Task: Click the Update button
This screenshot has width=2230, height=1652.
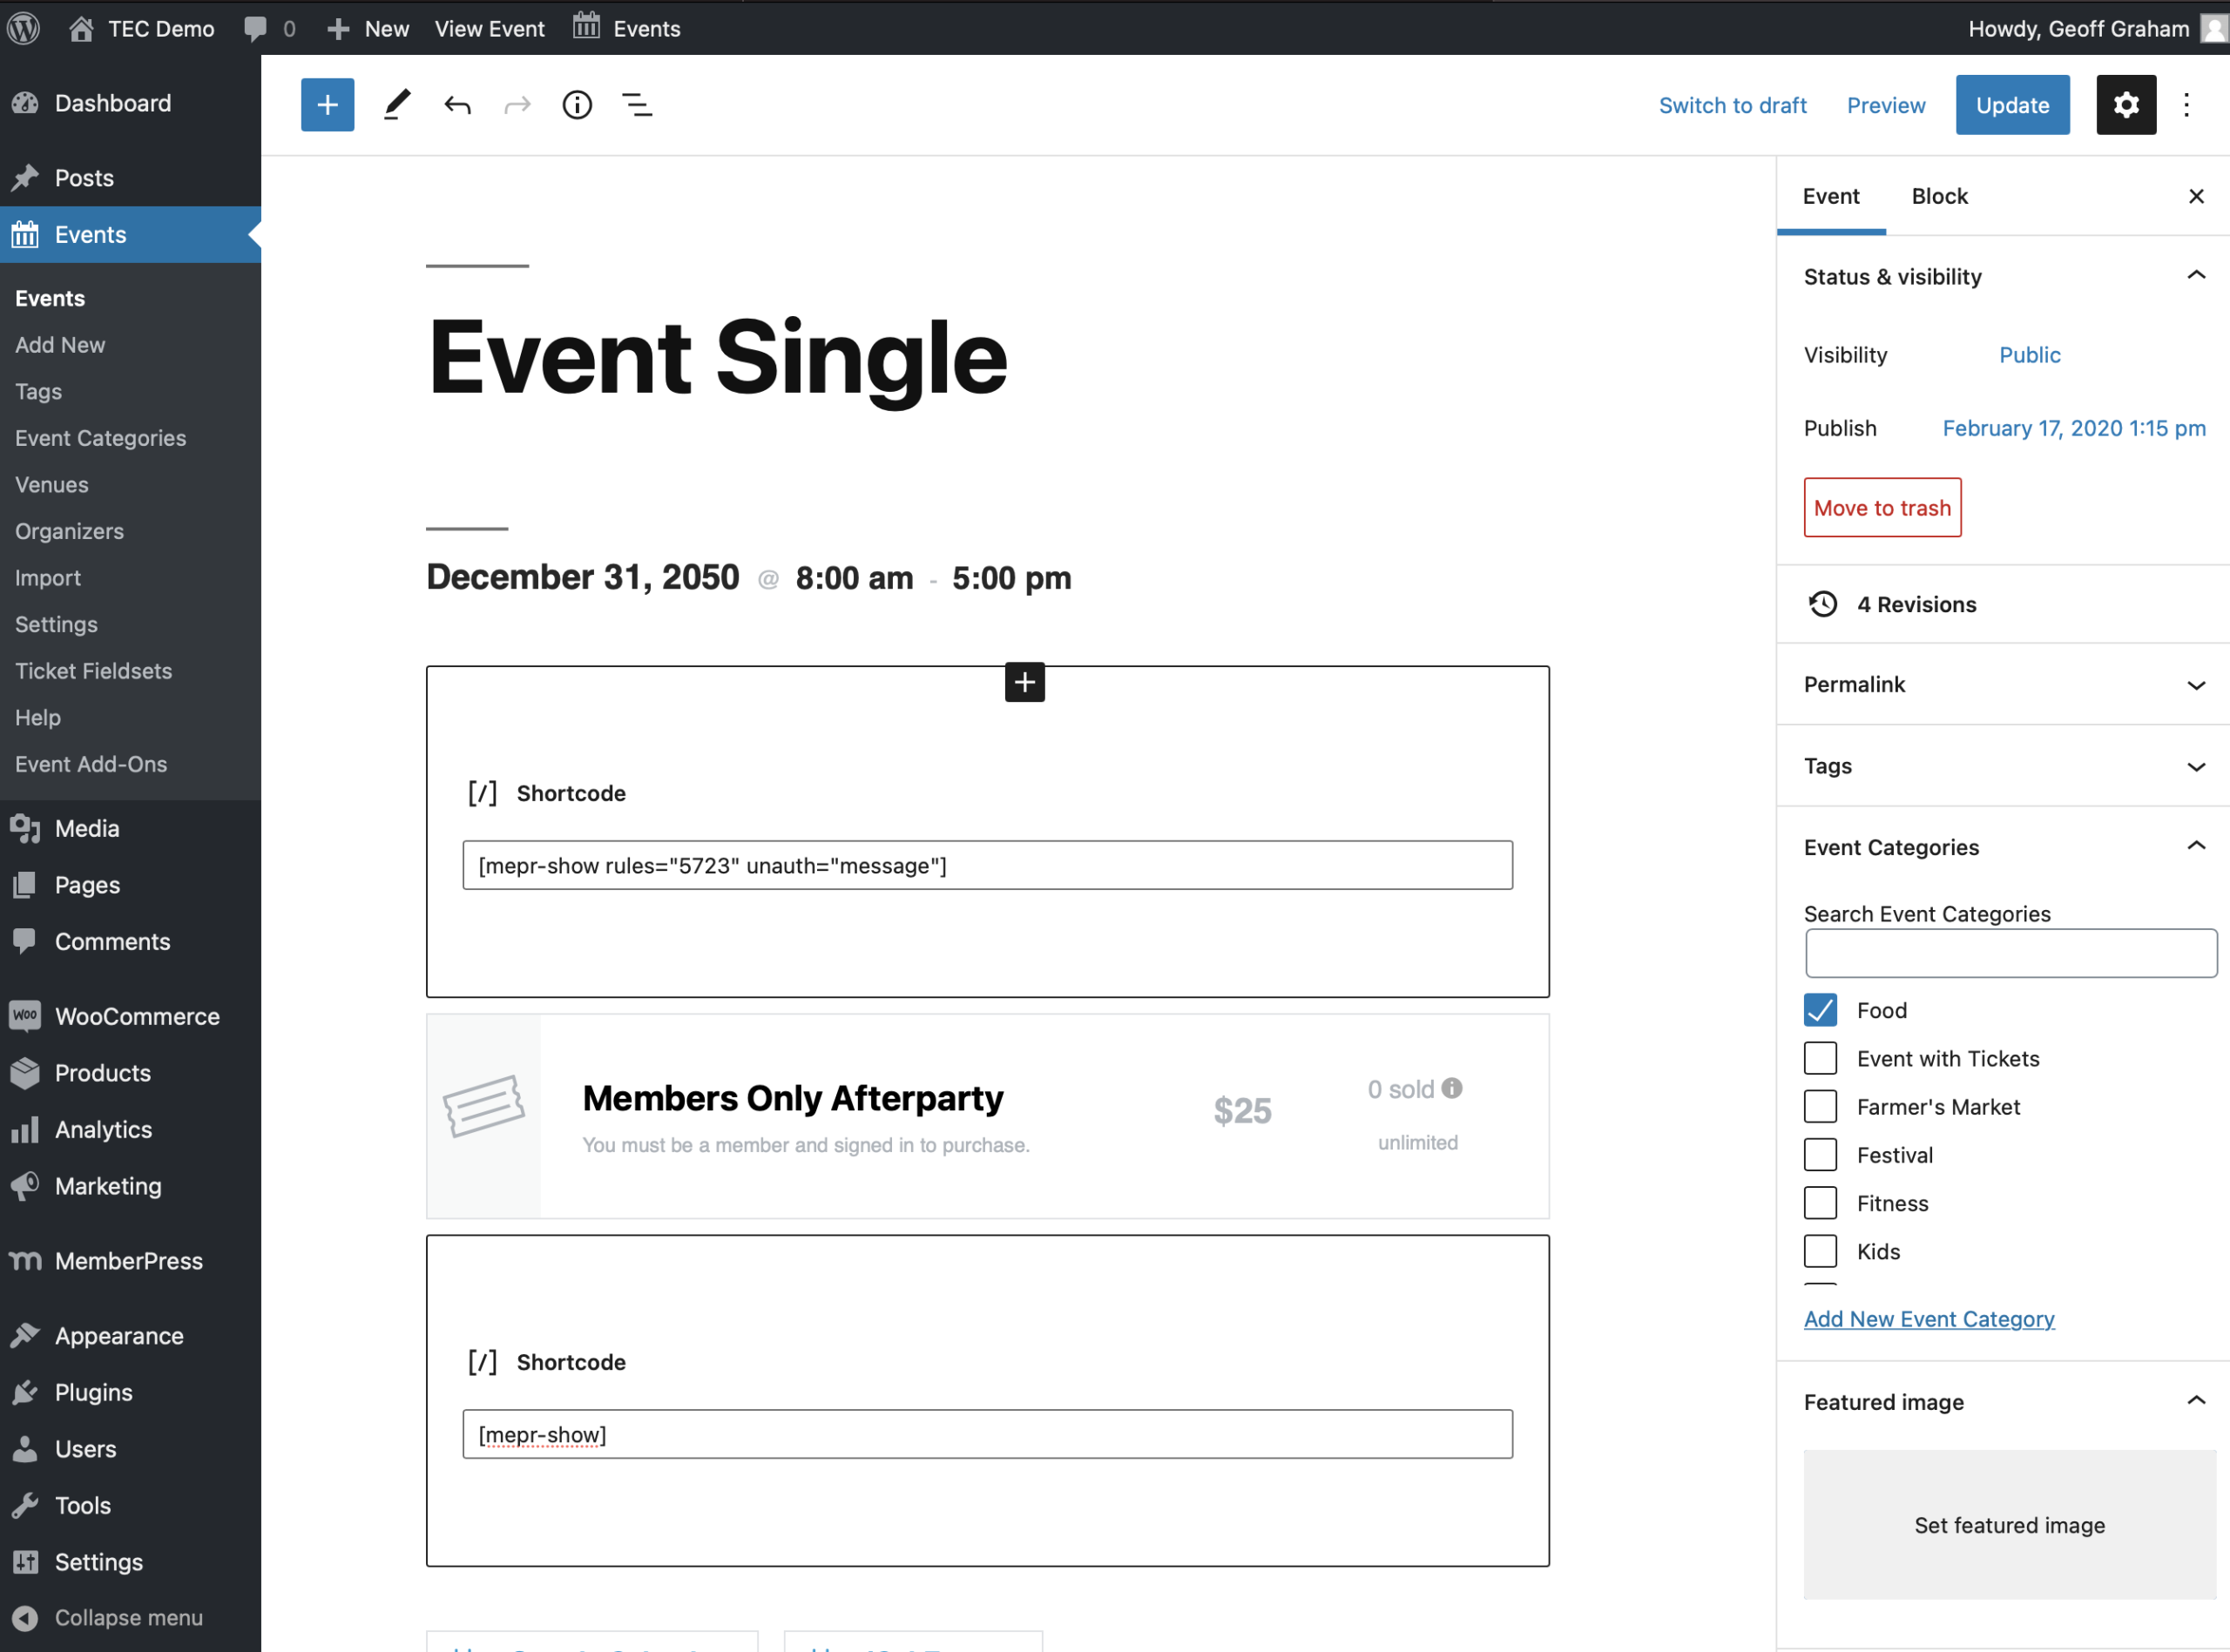Action: click(2012, 105)
